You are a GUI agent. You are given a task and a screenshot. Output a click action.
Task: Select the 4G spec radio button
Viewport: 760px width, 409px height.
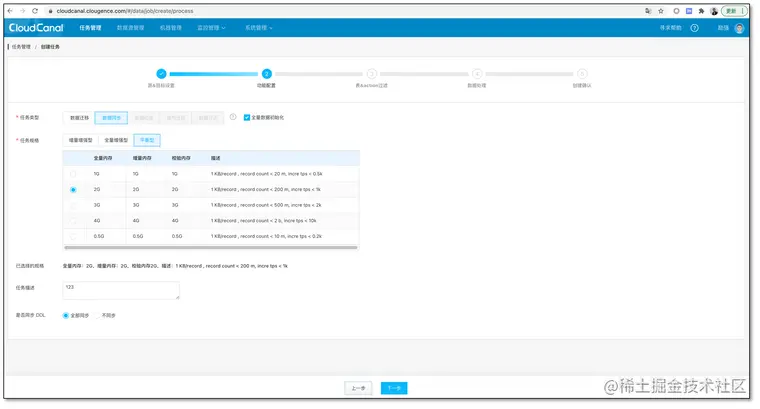tap(73, 221)
